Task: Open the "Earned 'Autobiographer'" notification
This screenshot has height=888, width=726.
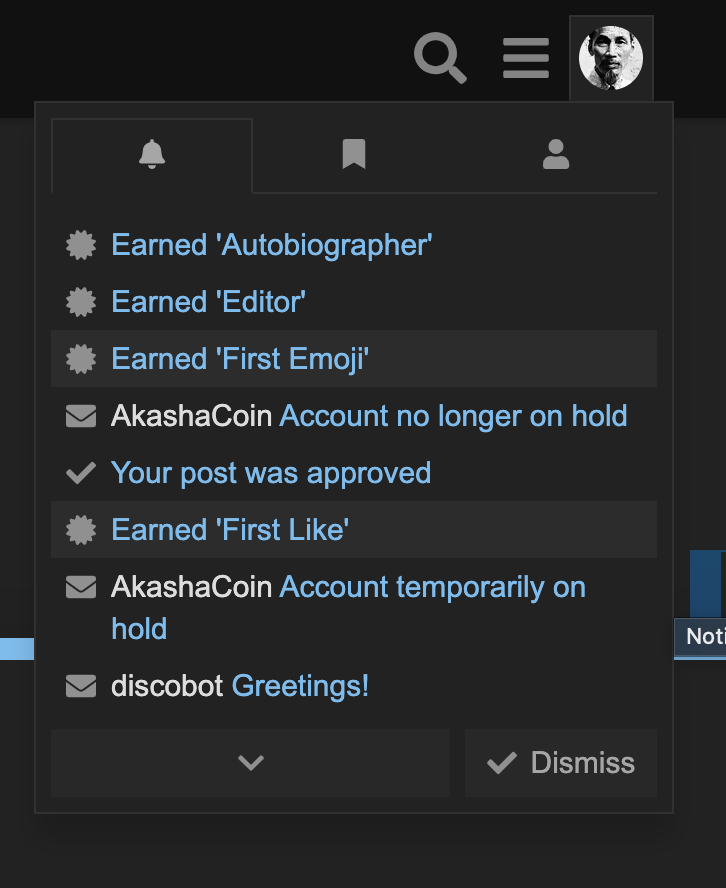Action: [x=272, y=245]
